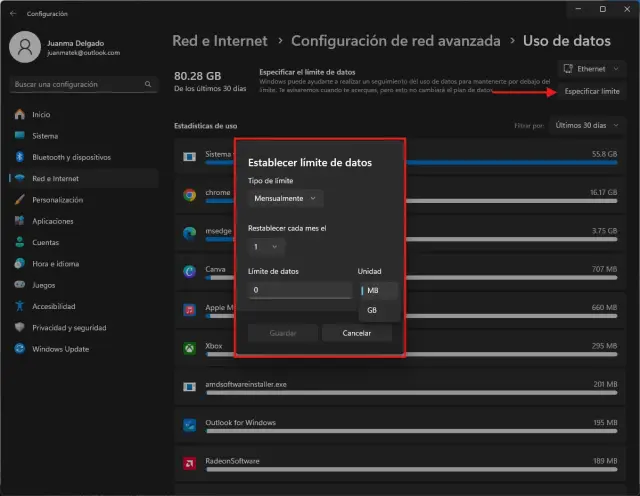Open the Ethernet network selector dropdown
This screenshot has width=640, height=496.
592,69
